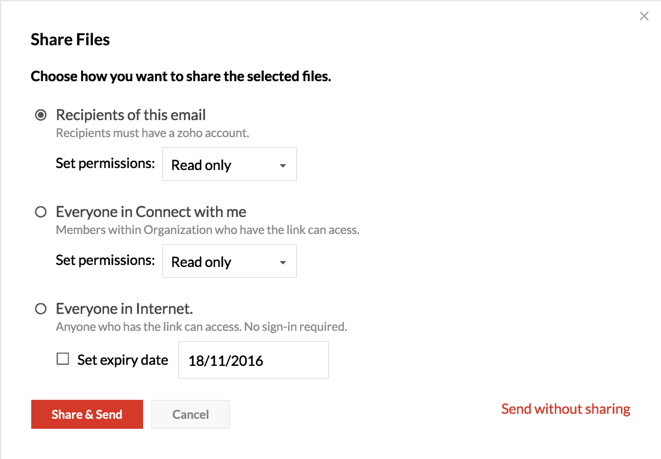Open permissions dropdown for email recipients
661x459 pixels.
[229, 165]
